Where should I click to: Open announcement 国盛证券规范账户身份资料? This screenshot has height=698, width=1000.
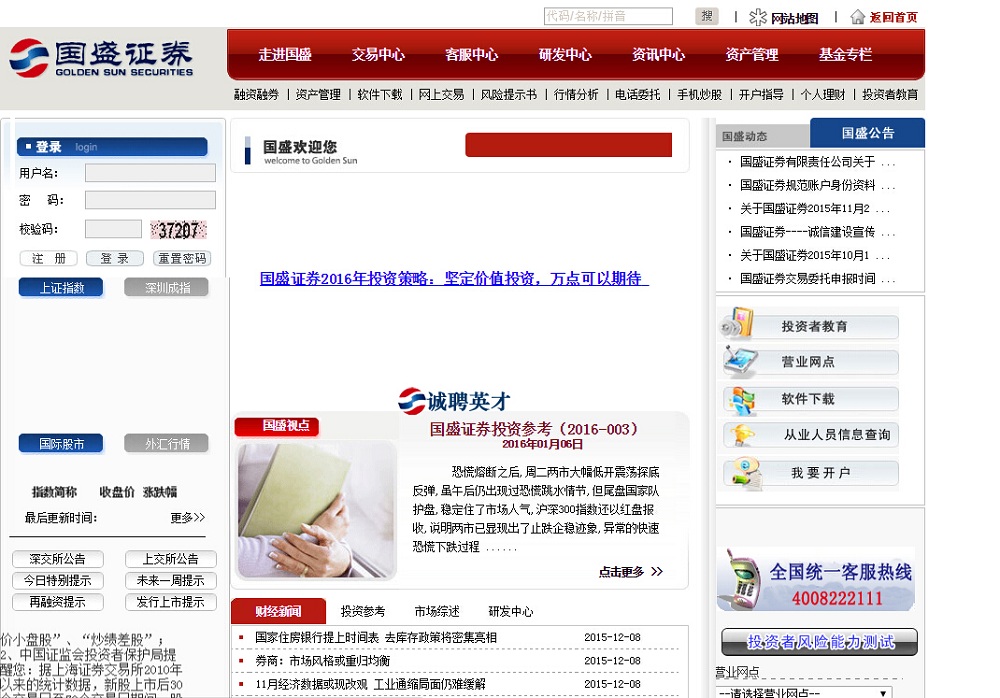(807, 185)
